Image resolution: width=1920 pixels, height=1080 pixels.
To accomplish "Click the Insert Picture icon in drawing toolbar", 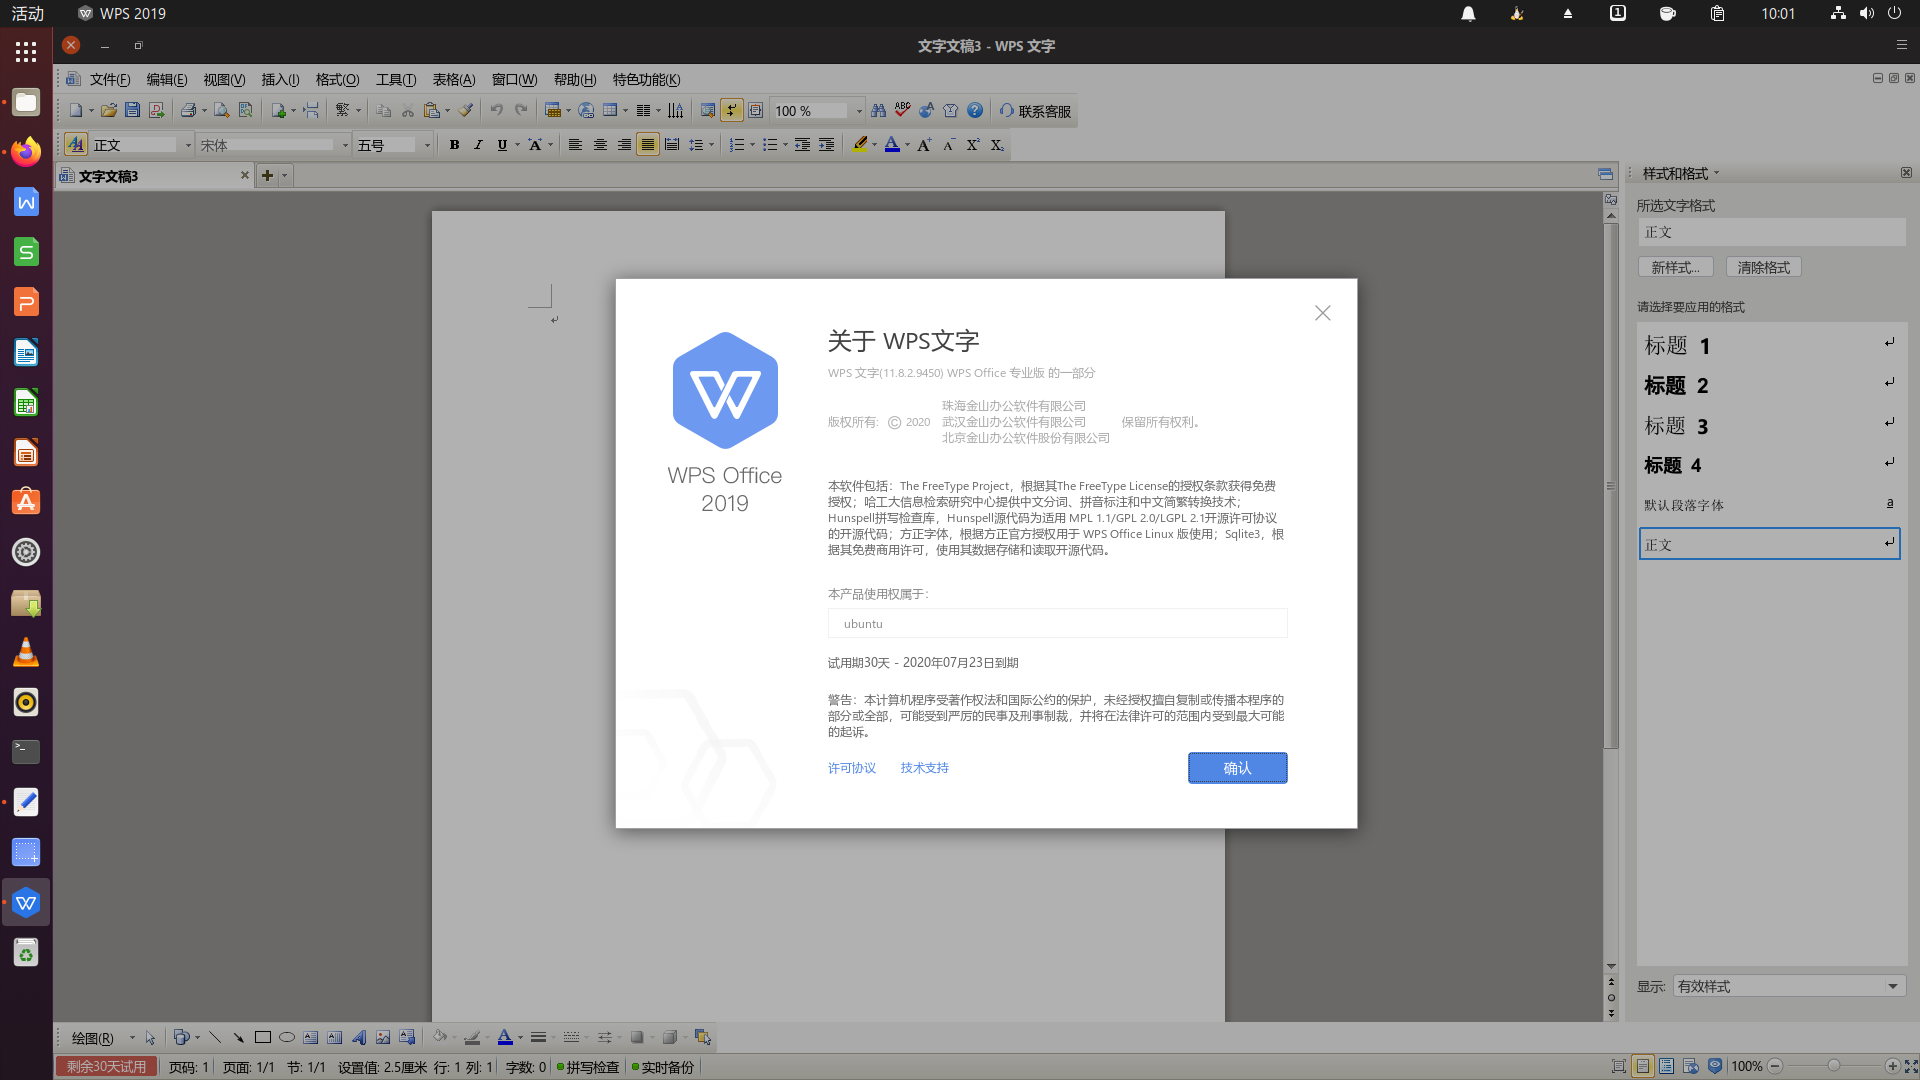I will tap(383, 1037).
